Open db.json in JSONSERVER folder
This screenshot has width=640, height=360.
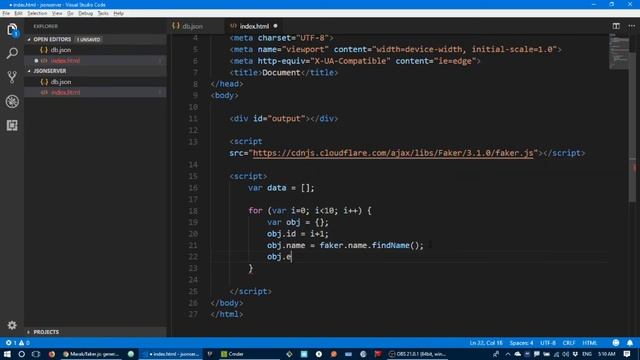click(x=96, y=82)
